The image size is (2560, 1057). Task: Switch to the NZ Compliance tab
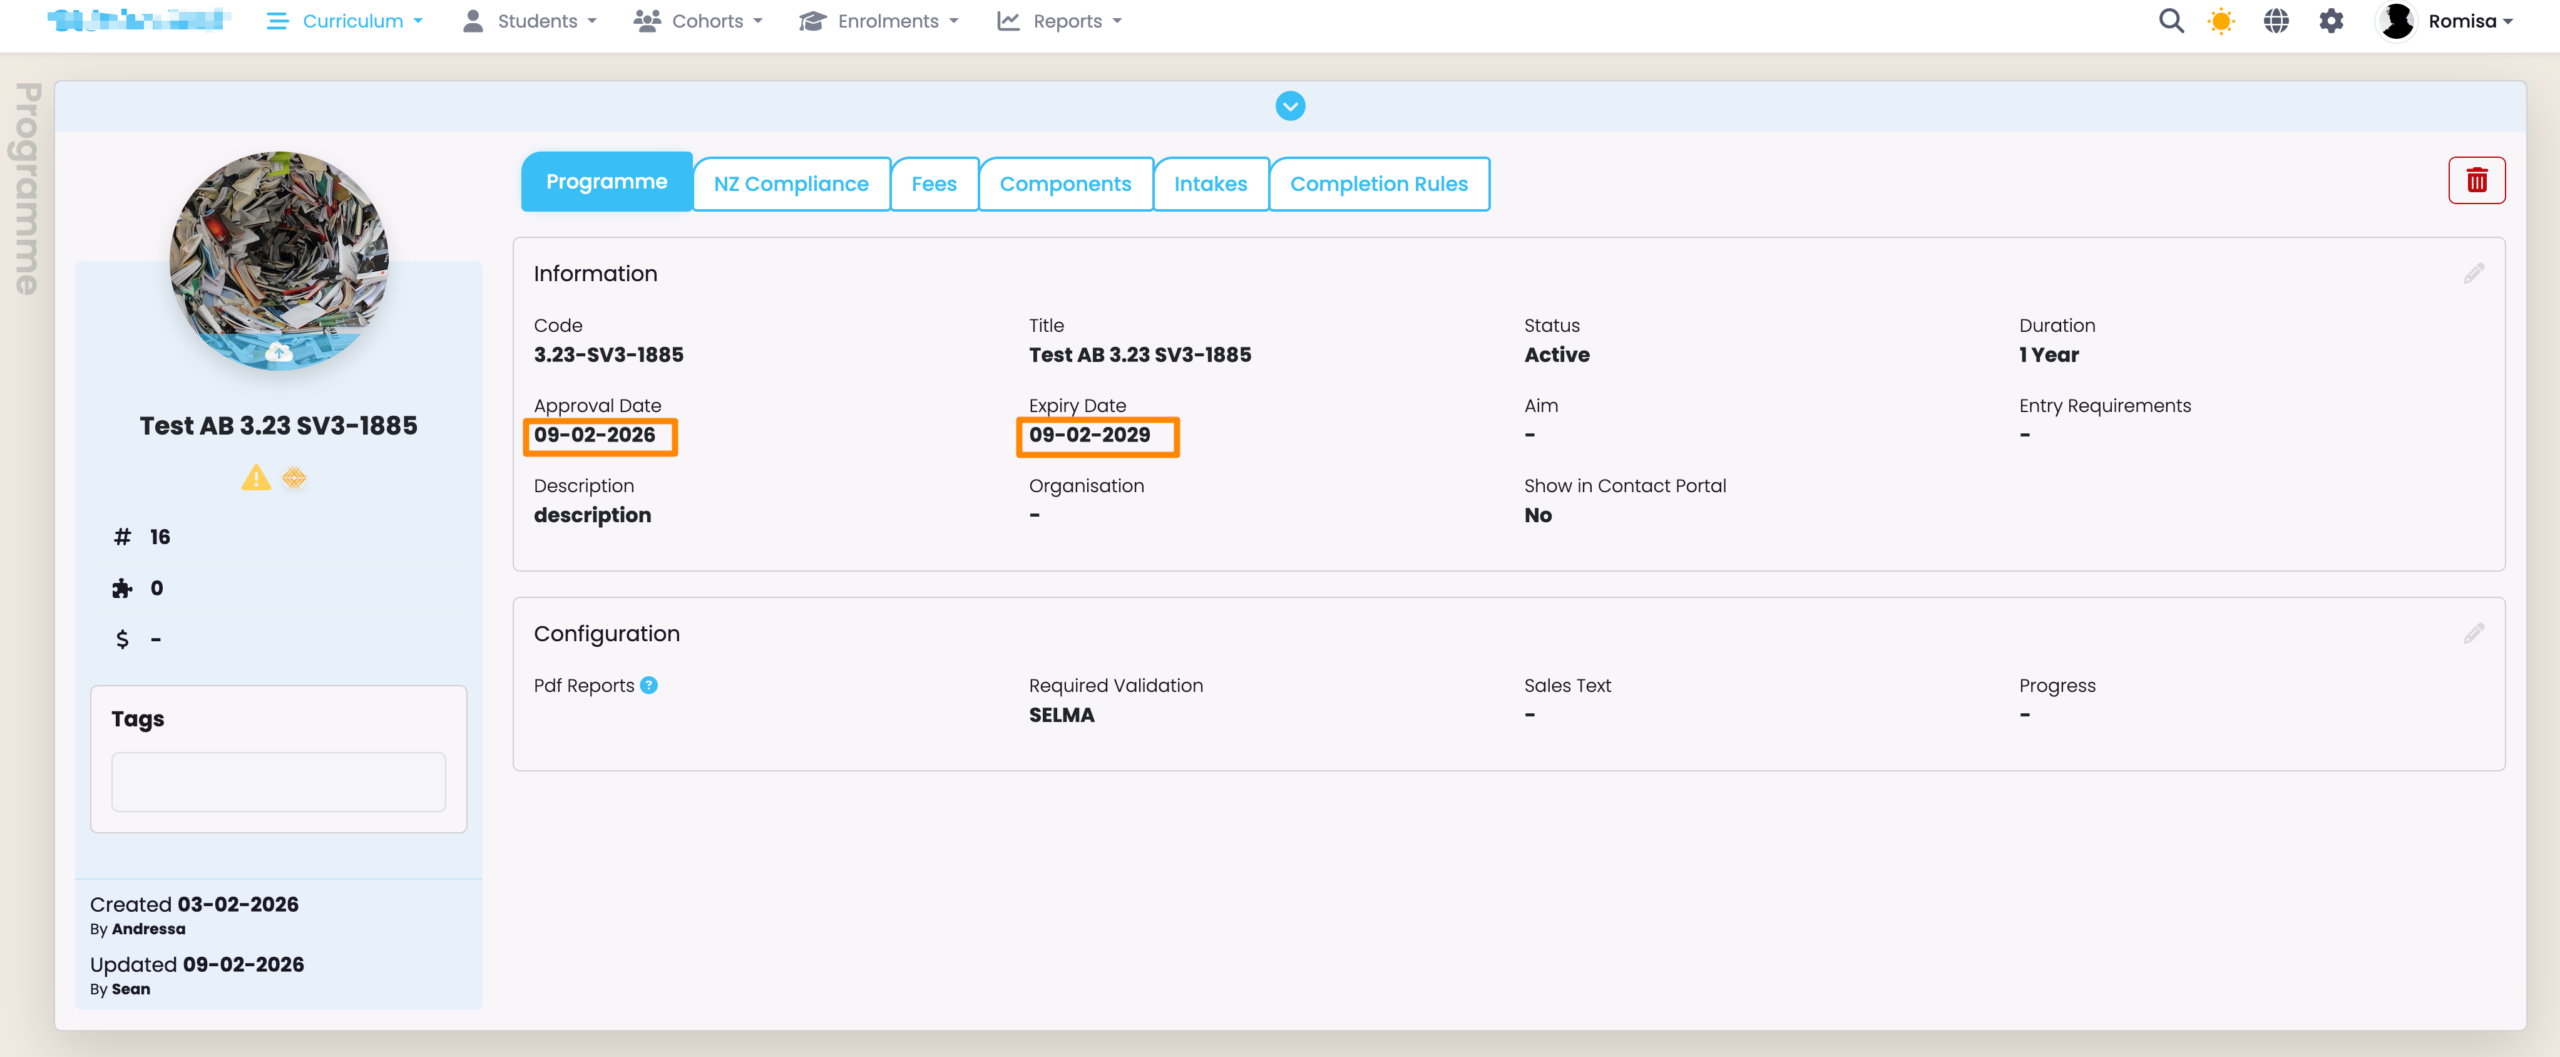(791, 184)
